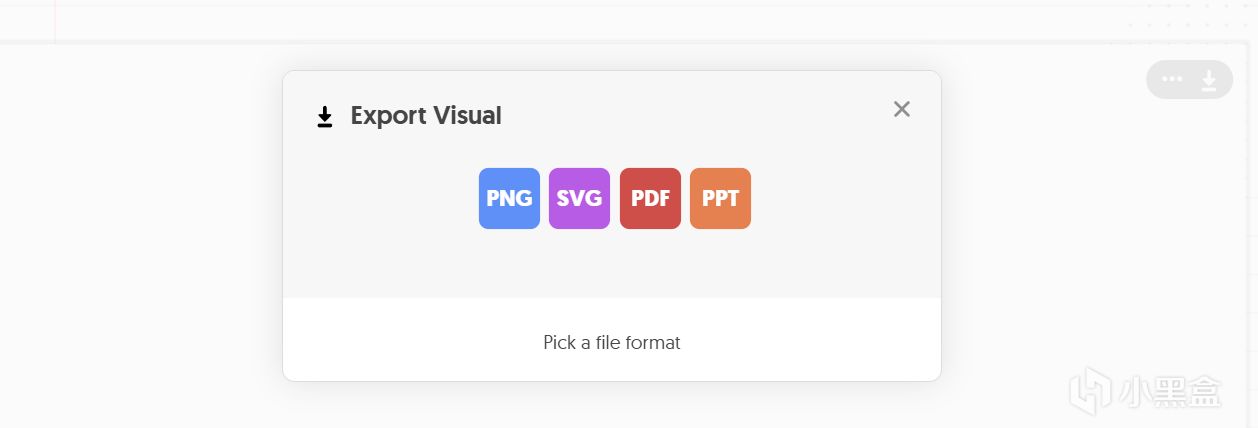Image resolution: width=1258 pixels, height=428 pixels.
Task: Open the three-dot more options menu
Action: [1172, 79]
